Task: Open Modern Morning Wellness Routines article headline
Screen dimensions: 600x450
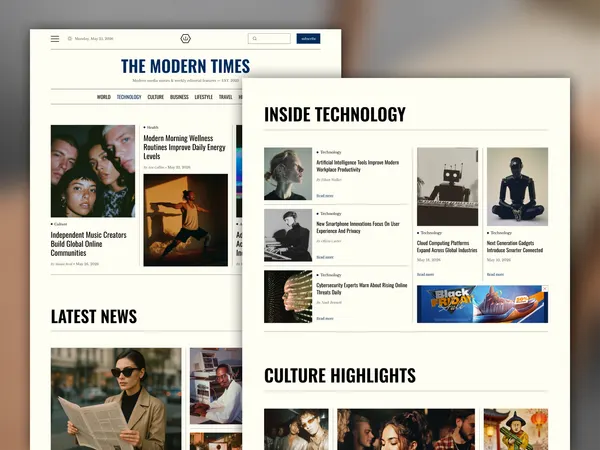Action: [184, 147]
